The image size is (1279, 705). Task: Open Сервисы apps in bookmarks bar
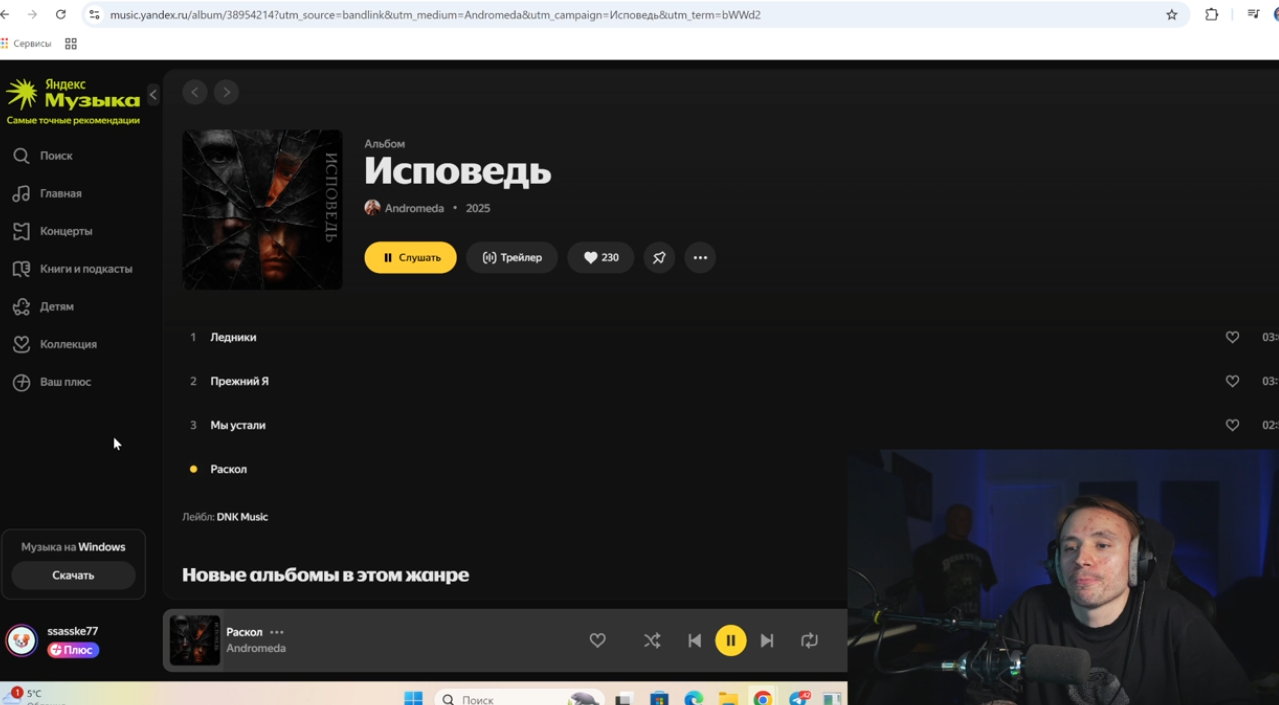[x=27, y=44]
